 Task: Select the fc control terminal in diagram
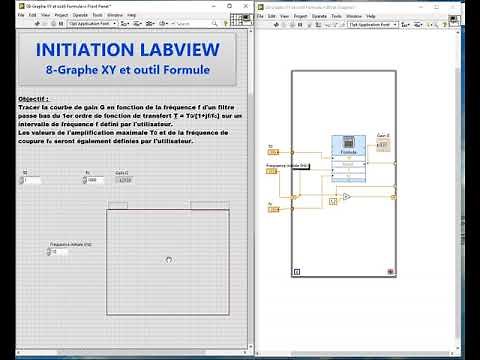(274, 209)
